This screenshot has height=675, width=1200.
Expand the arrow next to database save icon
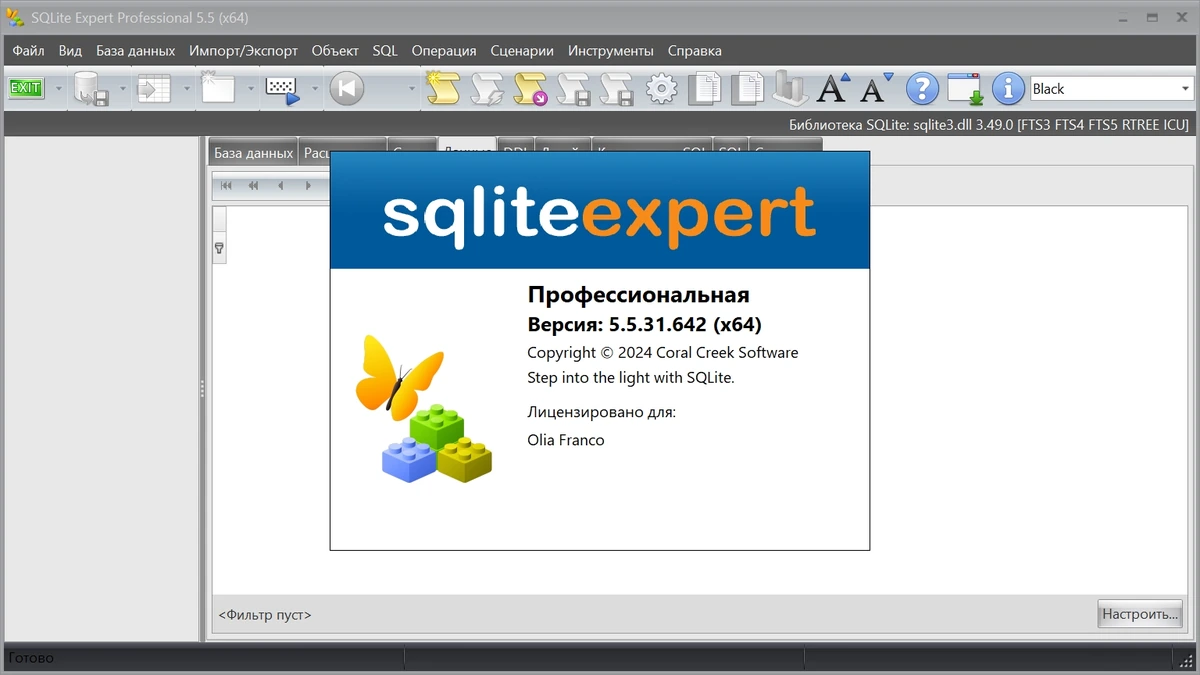click(123, 89)
